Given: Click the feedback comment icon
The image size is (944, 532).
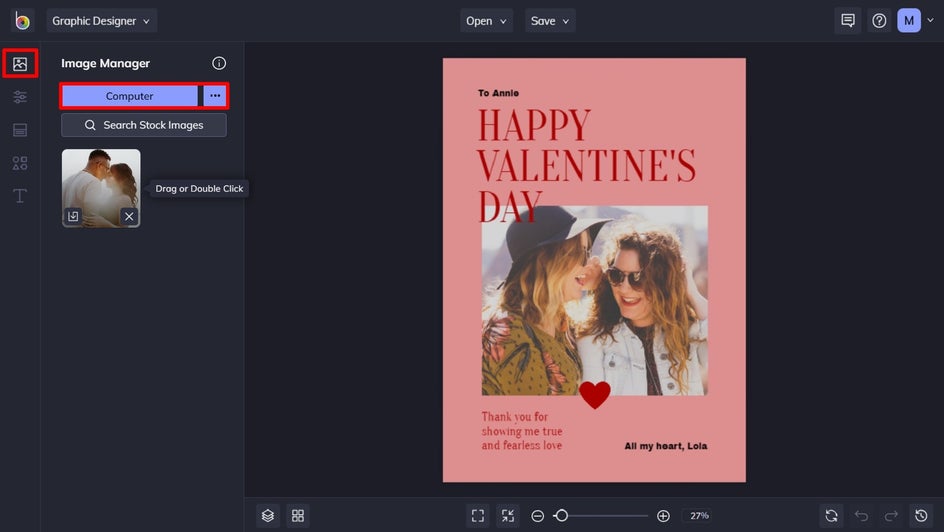Looking at the screenshot, I should [x=848, y=21].
